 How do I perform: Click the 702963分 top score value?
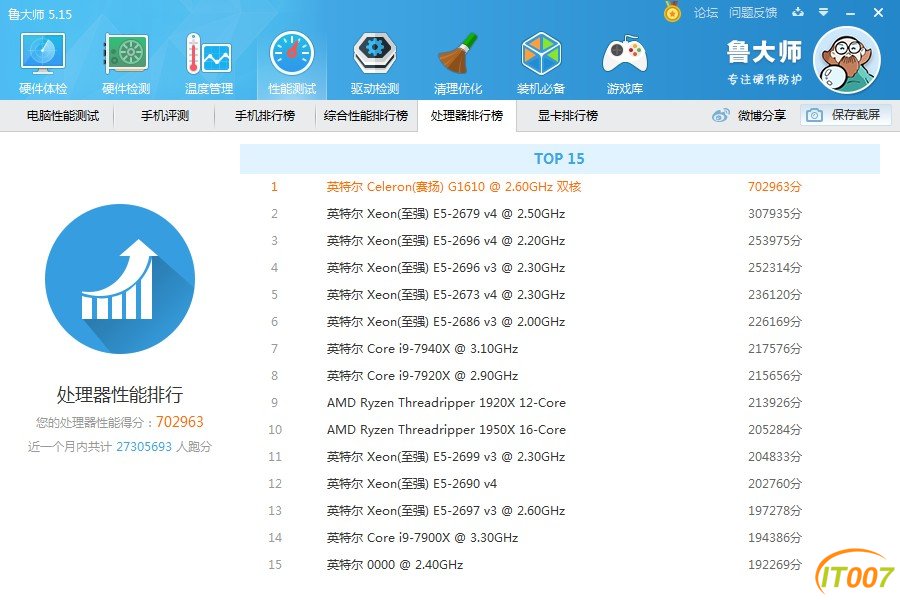(774, 187)
